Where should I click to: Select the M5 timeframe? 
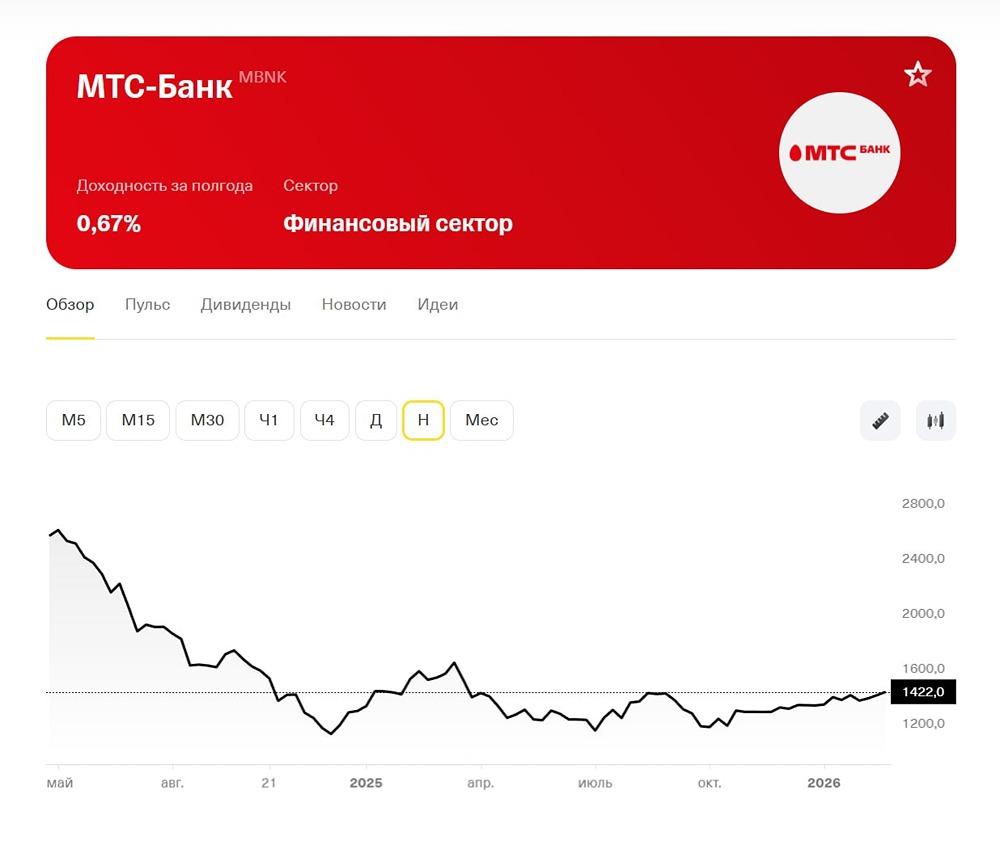click(x=73, y=420)
